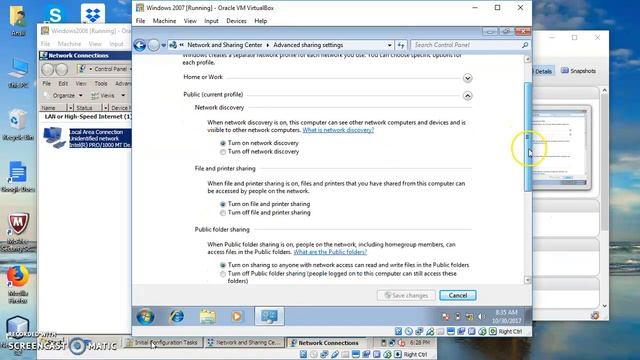640x360 pixels.
Task: Select Turn on sharing for Public folders
Action: (x=223, y=265)
